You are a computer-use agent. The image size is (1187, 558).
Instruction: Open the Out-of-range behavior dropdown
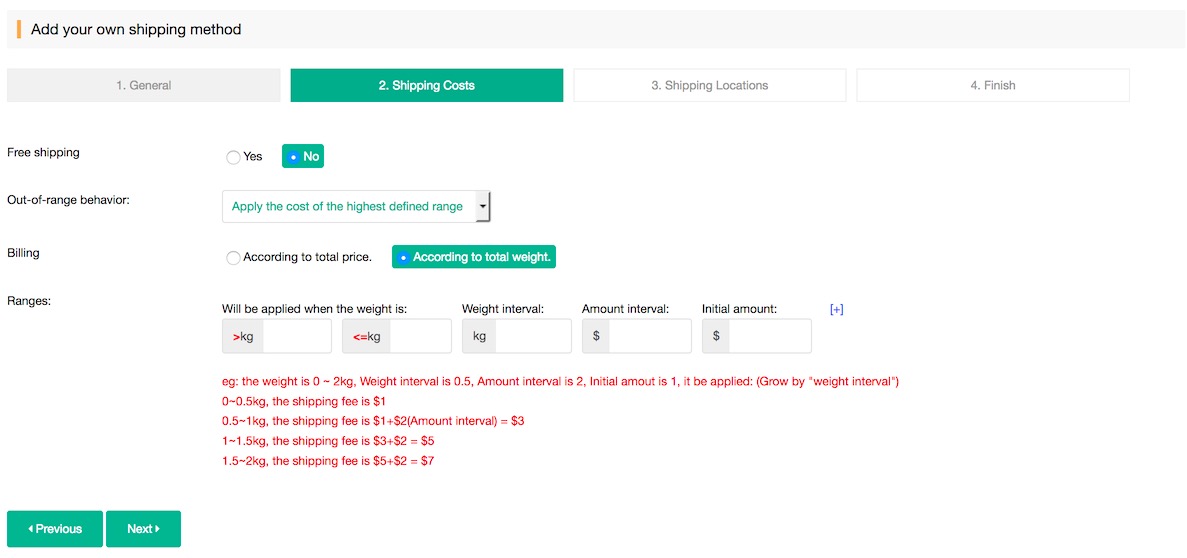tap(348, 207)
